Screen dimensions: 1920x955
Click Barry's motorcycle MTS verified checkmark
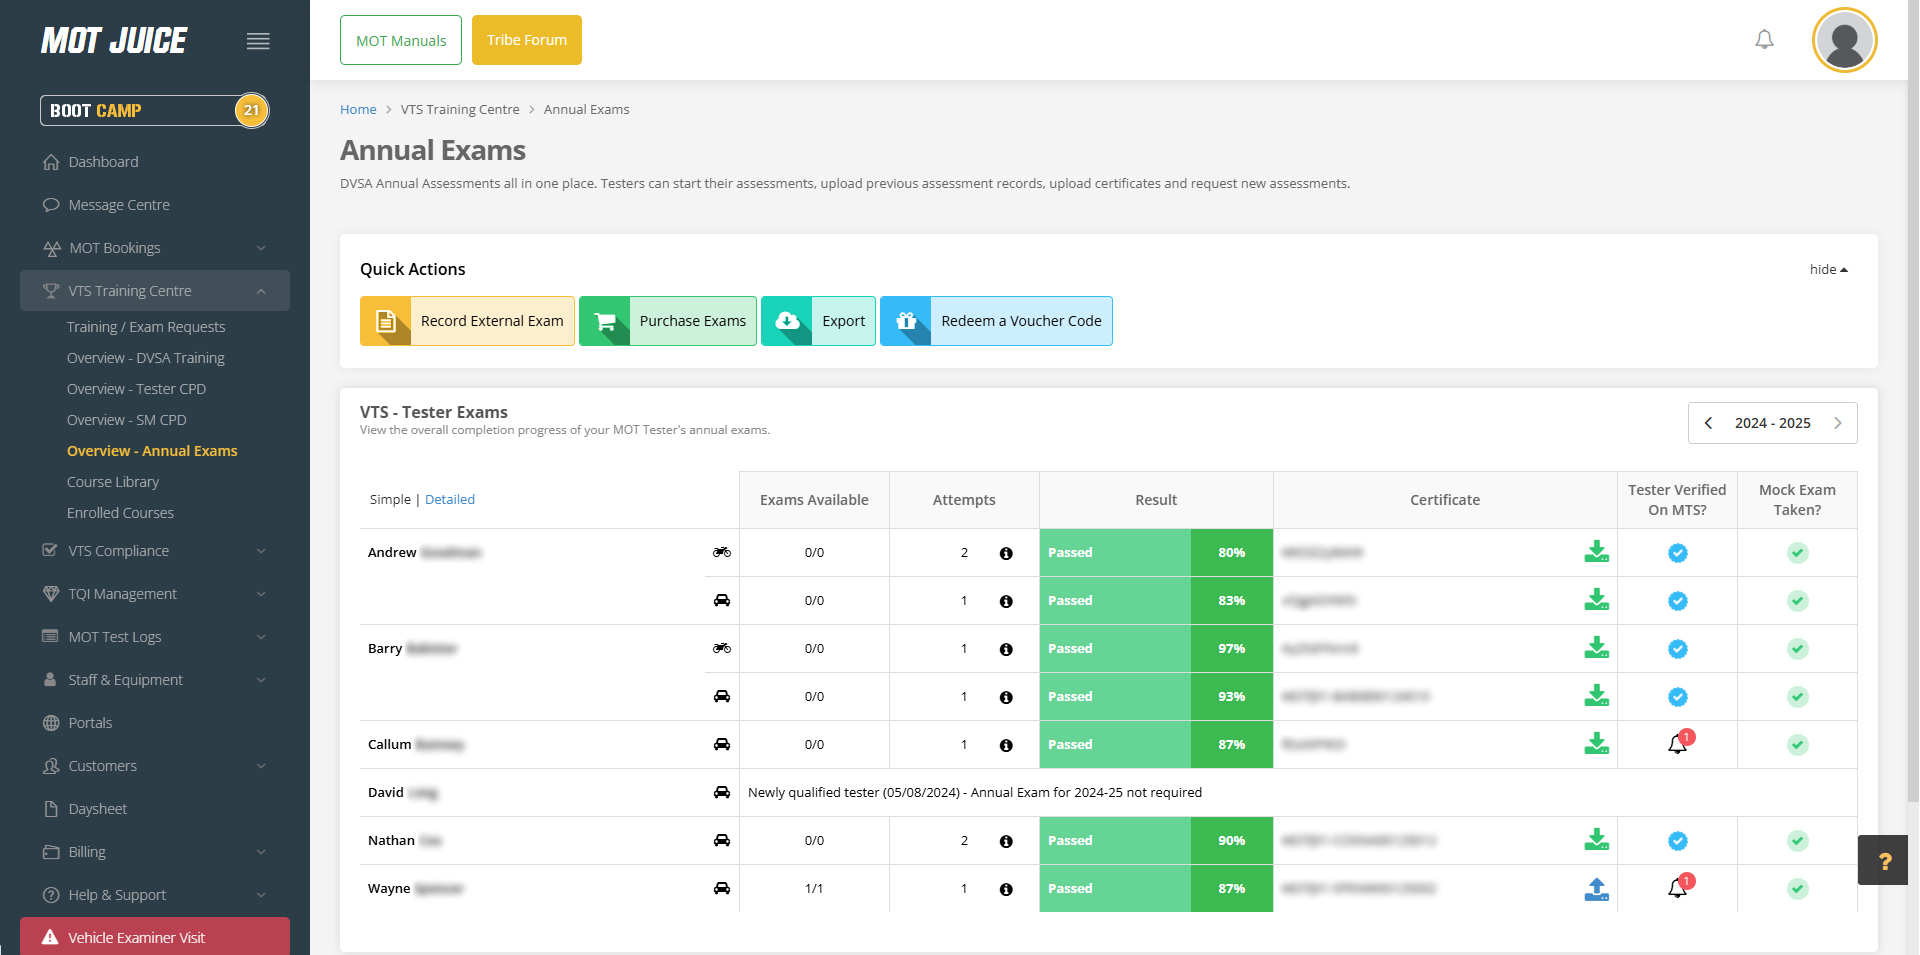pos(1677,649)
